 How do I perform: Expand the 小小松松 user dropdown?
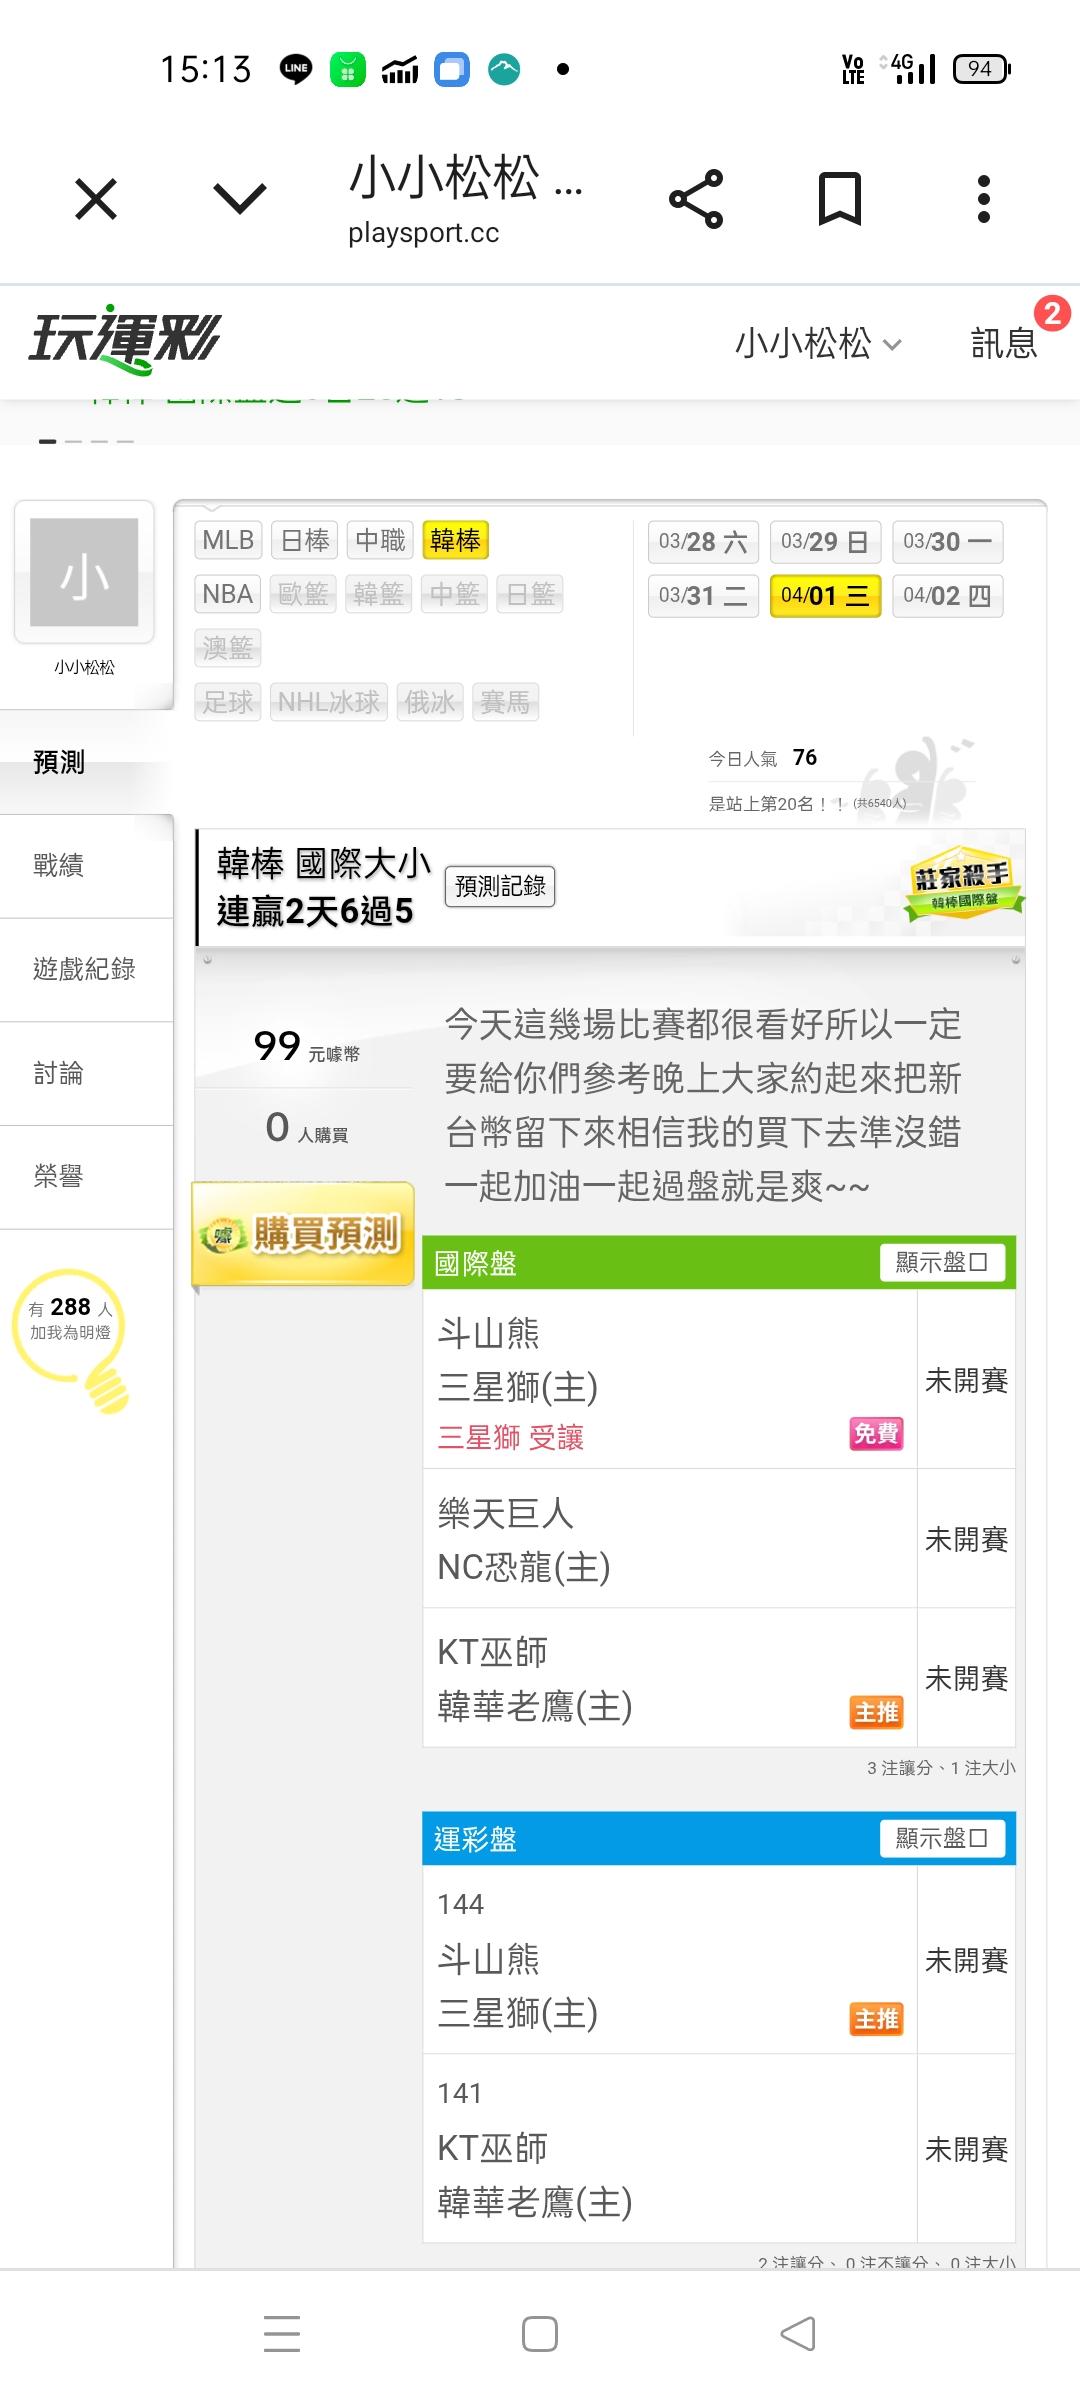(818, 344)
